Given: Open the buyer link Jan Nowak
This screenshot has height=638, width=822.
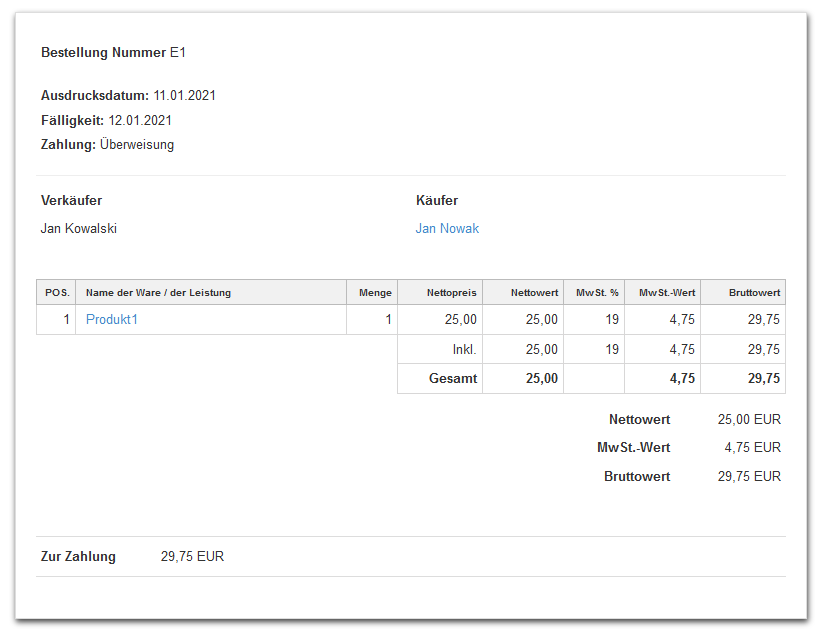Looking at the screenshot, I should (x=447, y=229).
